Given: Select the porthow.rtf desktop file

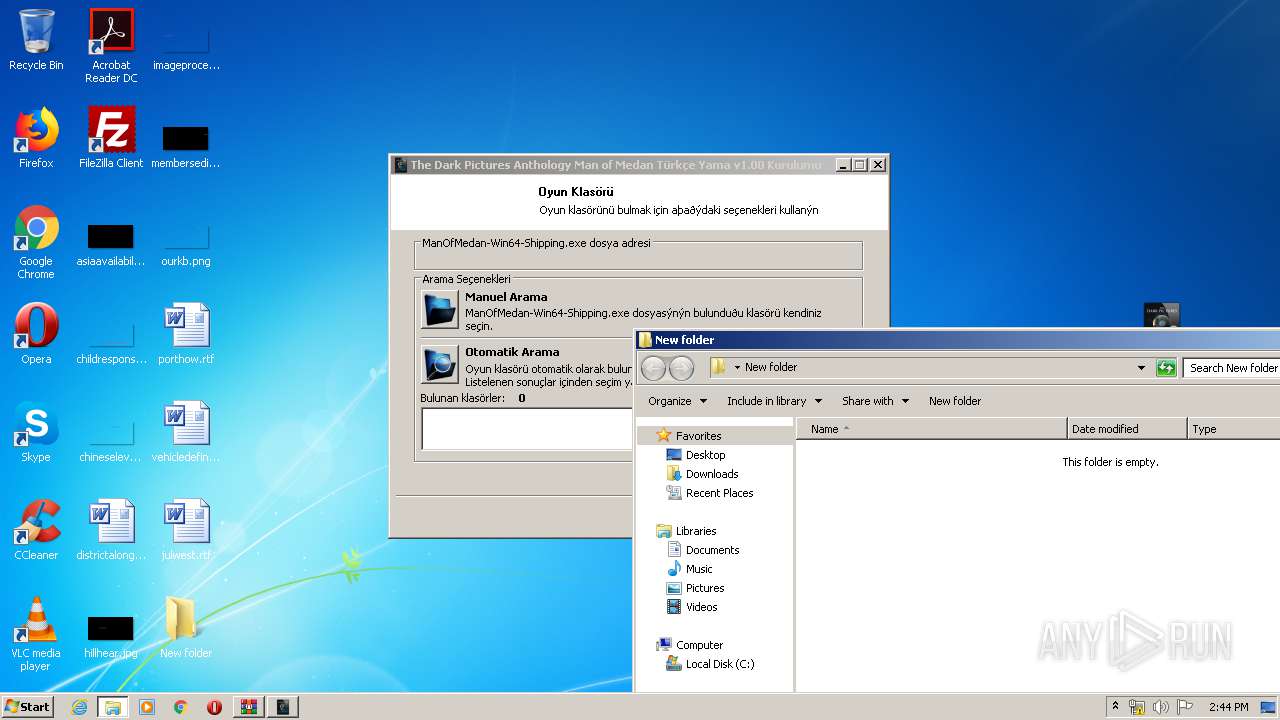Looking at the screenshot, I should coord(186,334).
